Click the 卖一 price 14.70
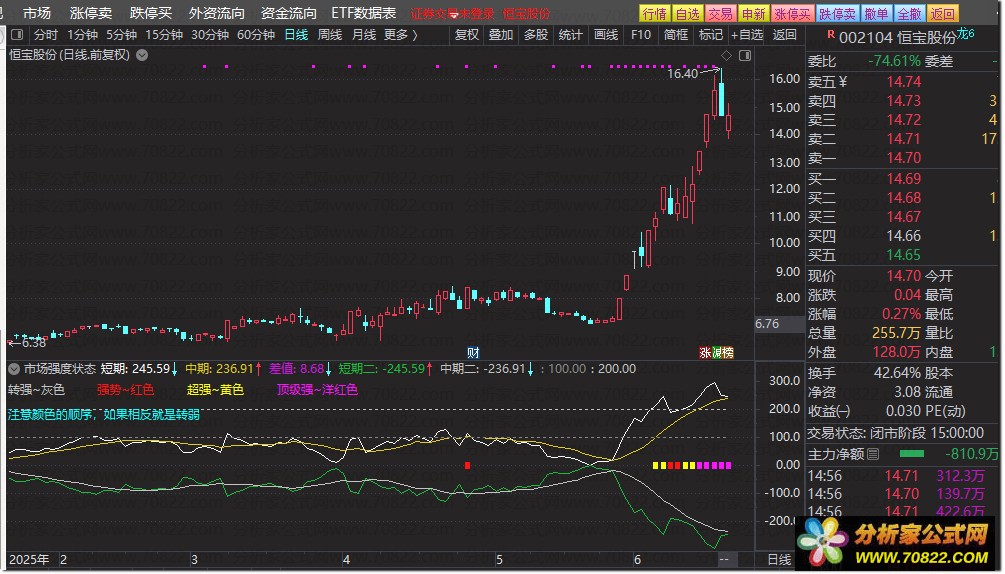The height and width of the screenshot is (574, 1005). [904, 158]
